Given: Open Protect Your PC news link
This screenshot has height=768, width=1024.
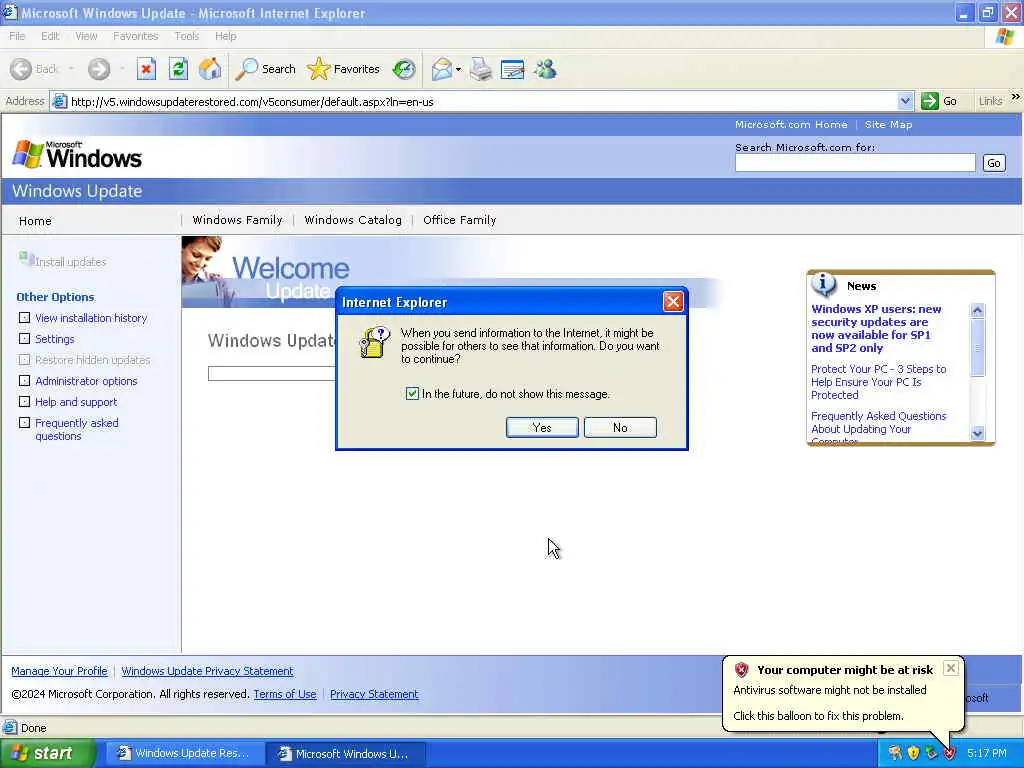Looking at the screenshot, I should (x=878, y=381).
